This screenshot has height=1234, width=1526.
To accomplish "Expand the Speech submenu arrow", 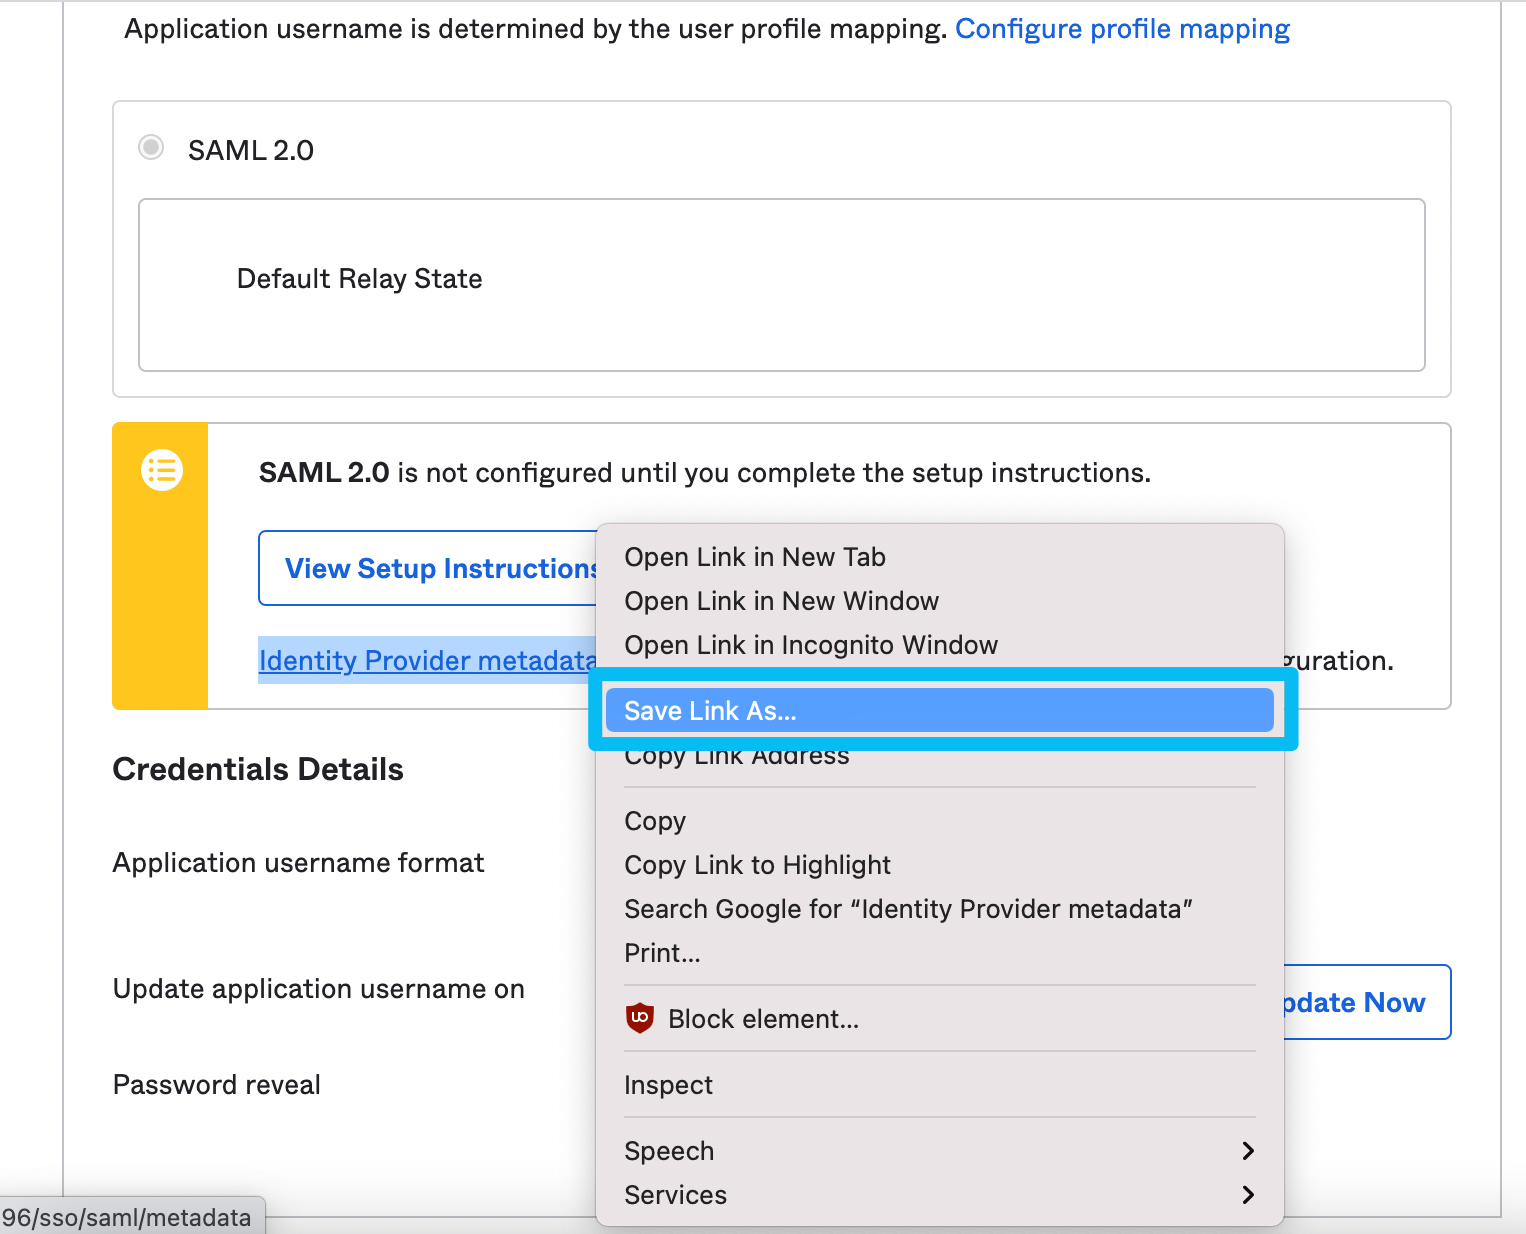I will tap(1247, 1151).
